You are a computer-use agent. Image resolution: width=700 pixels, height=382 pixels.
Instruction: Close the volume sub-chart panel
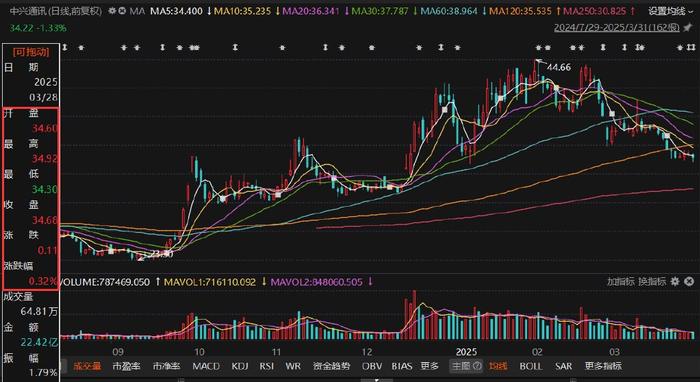click(x=689, y=282)
